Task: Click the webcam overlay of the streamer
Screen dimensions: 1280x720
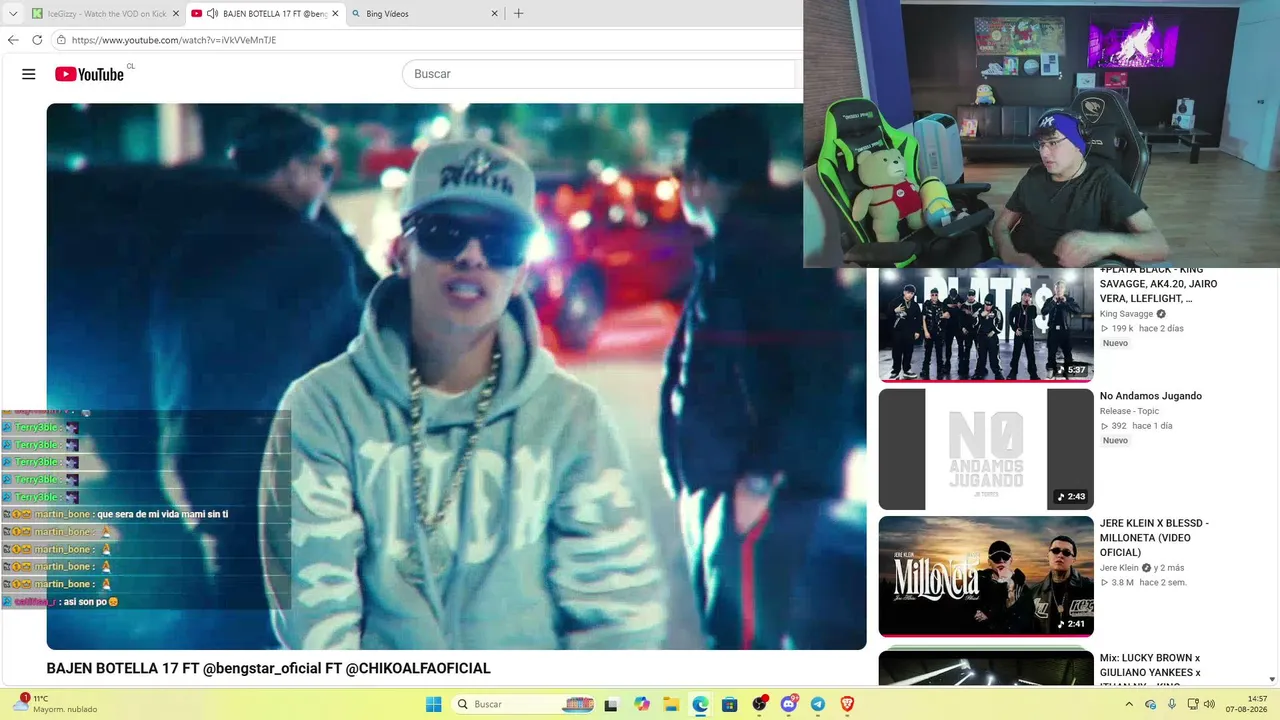Action: (1041, 134)
